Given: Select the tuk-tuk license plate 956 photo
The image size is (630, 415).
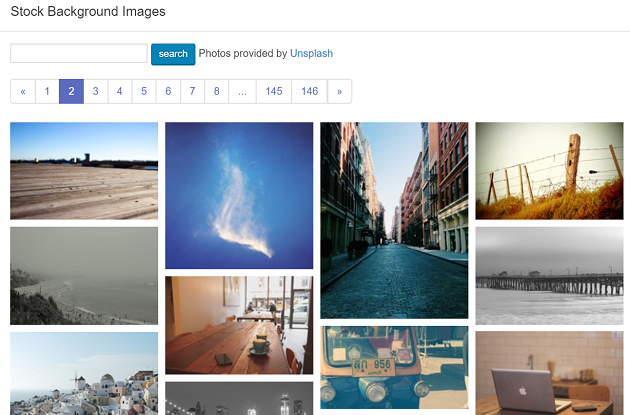Looking at the screenshot, I should (x=394, y=367).
